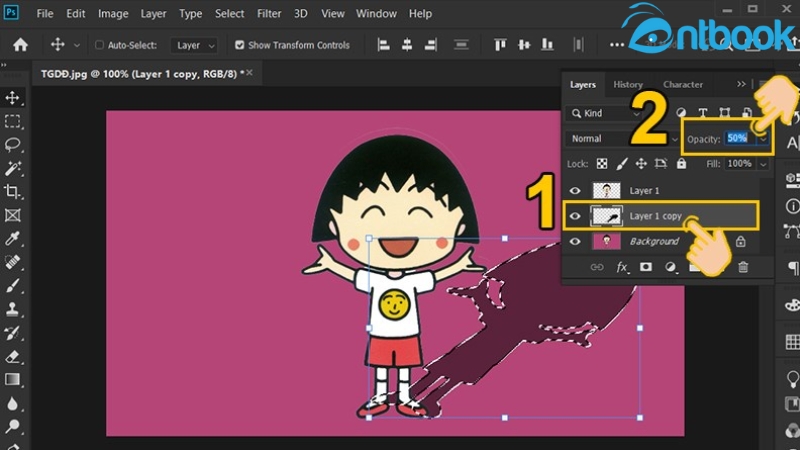
Task: Select the Eraser tool
Action: [x=12, y=356]
